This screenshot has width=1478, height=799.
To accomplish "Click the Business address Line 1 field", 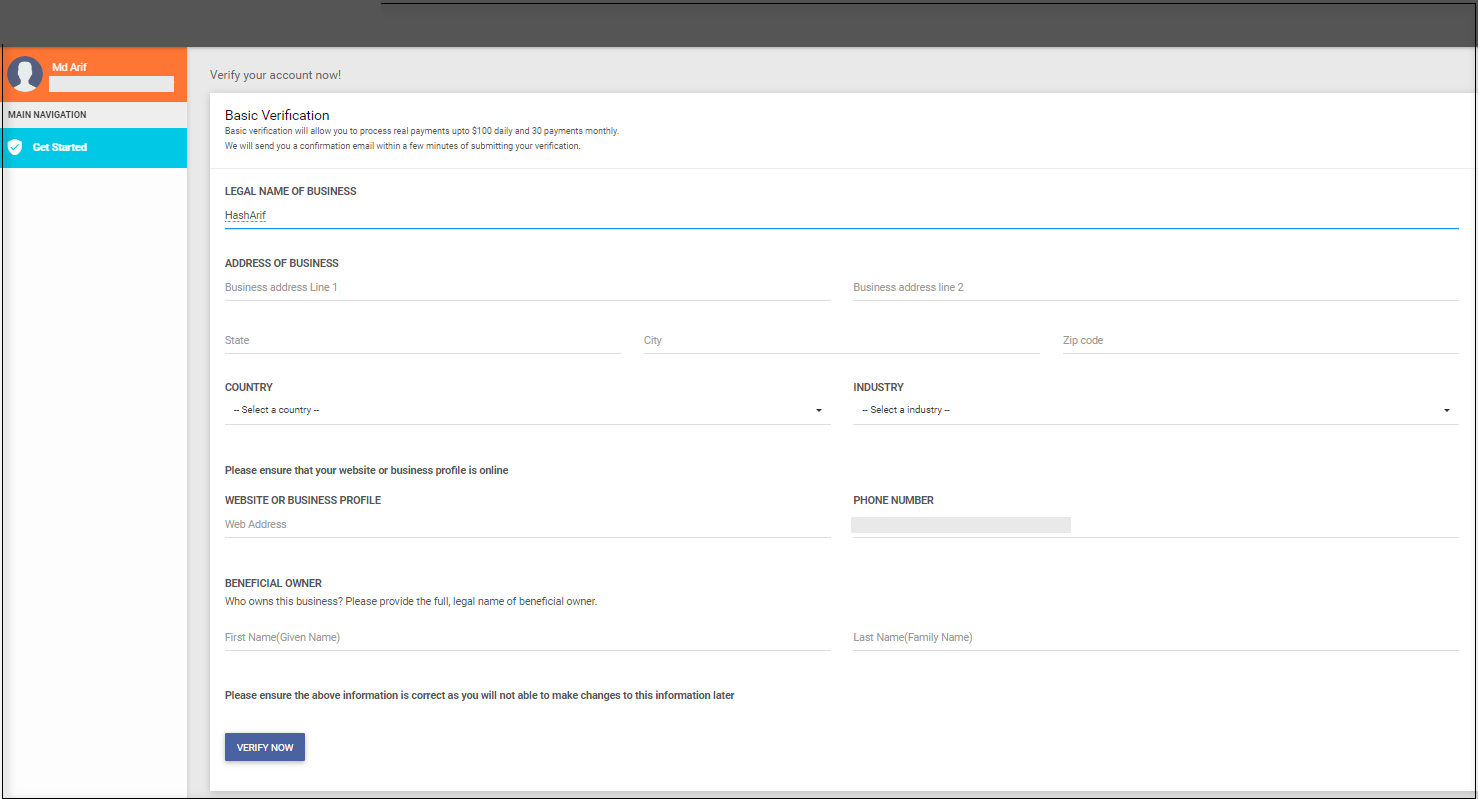I will pyautogui.click(x=527, y=287).
